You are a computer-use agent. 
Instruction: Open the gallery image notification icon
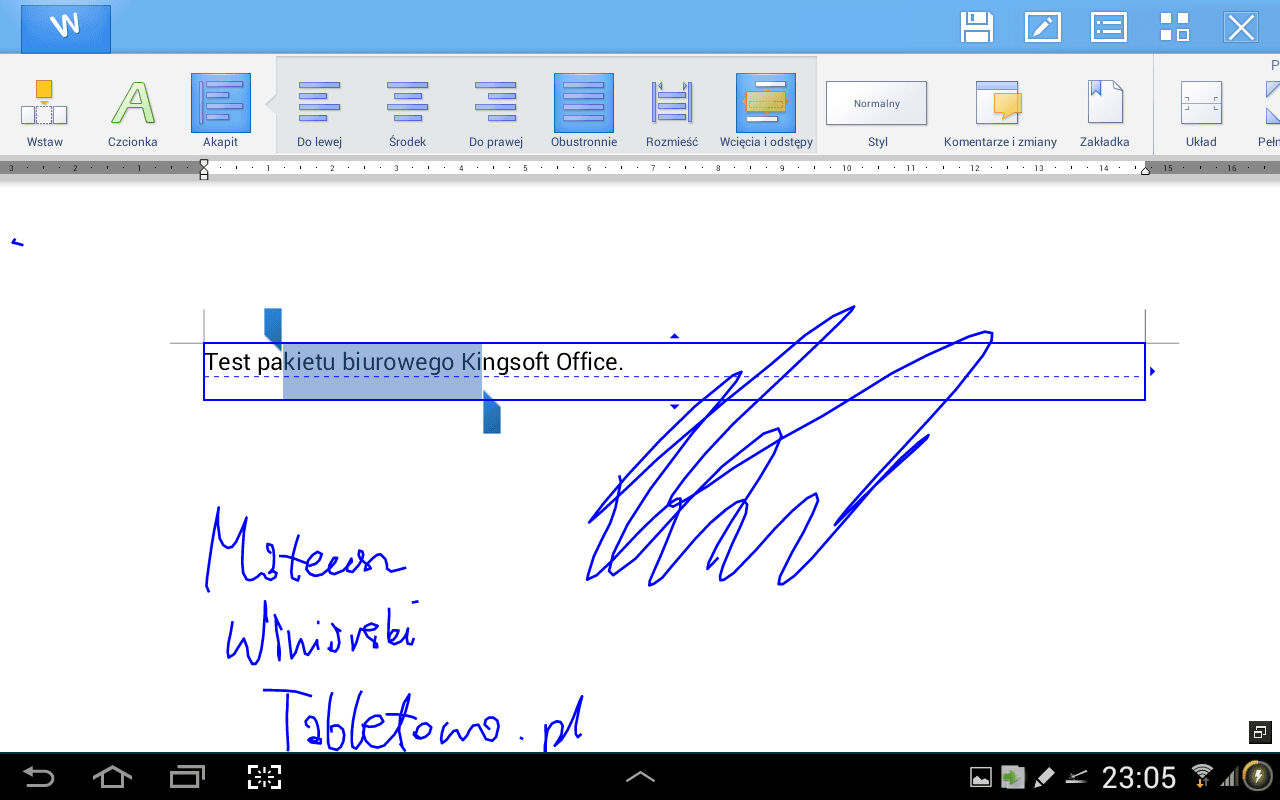point(981,777)
